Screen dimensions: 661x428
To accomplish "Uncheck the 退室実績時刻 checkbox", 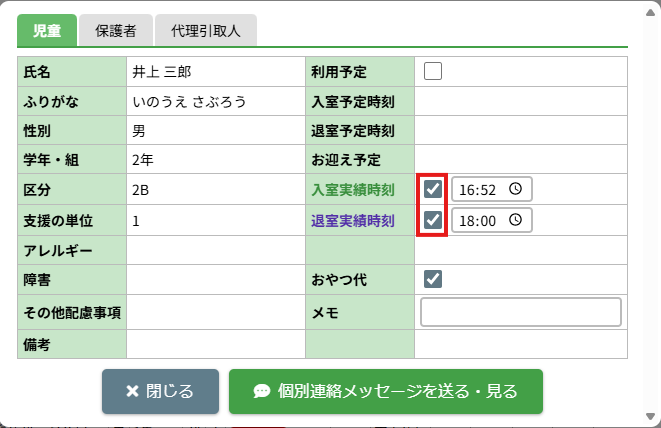I will (x=433, y=221).
